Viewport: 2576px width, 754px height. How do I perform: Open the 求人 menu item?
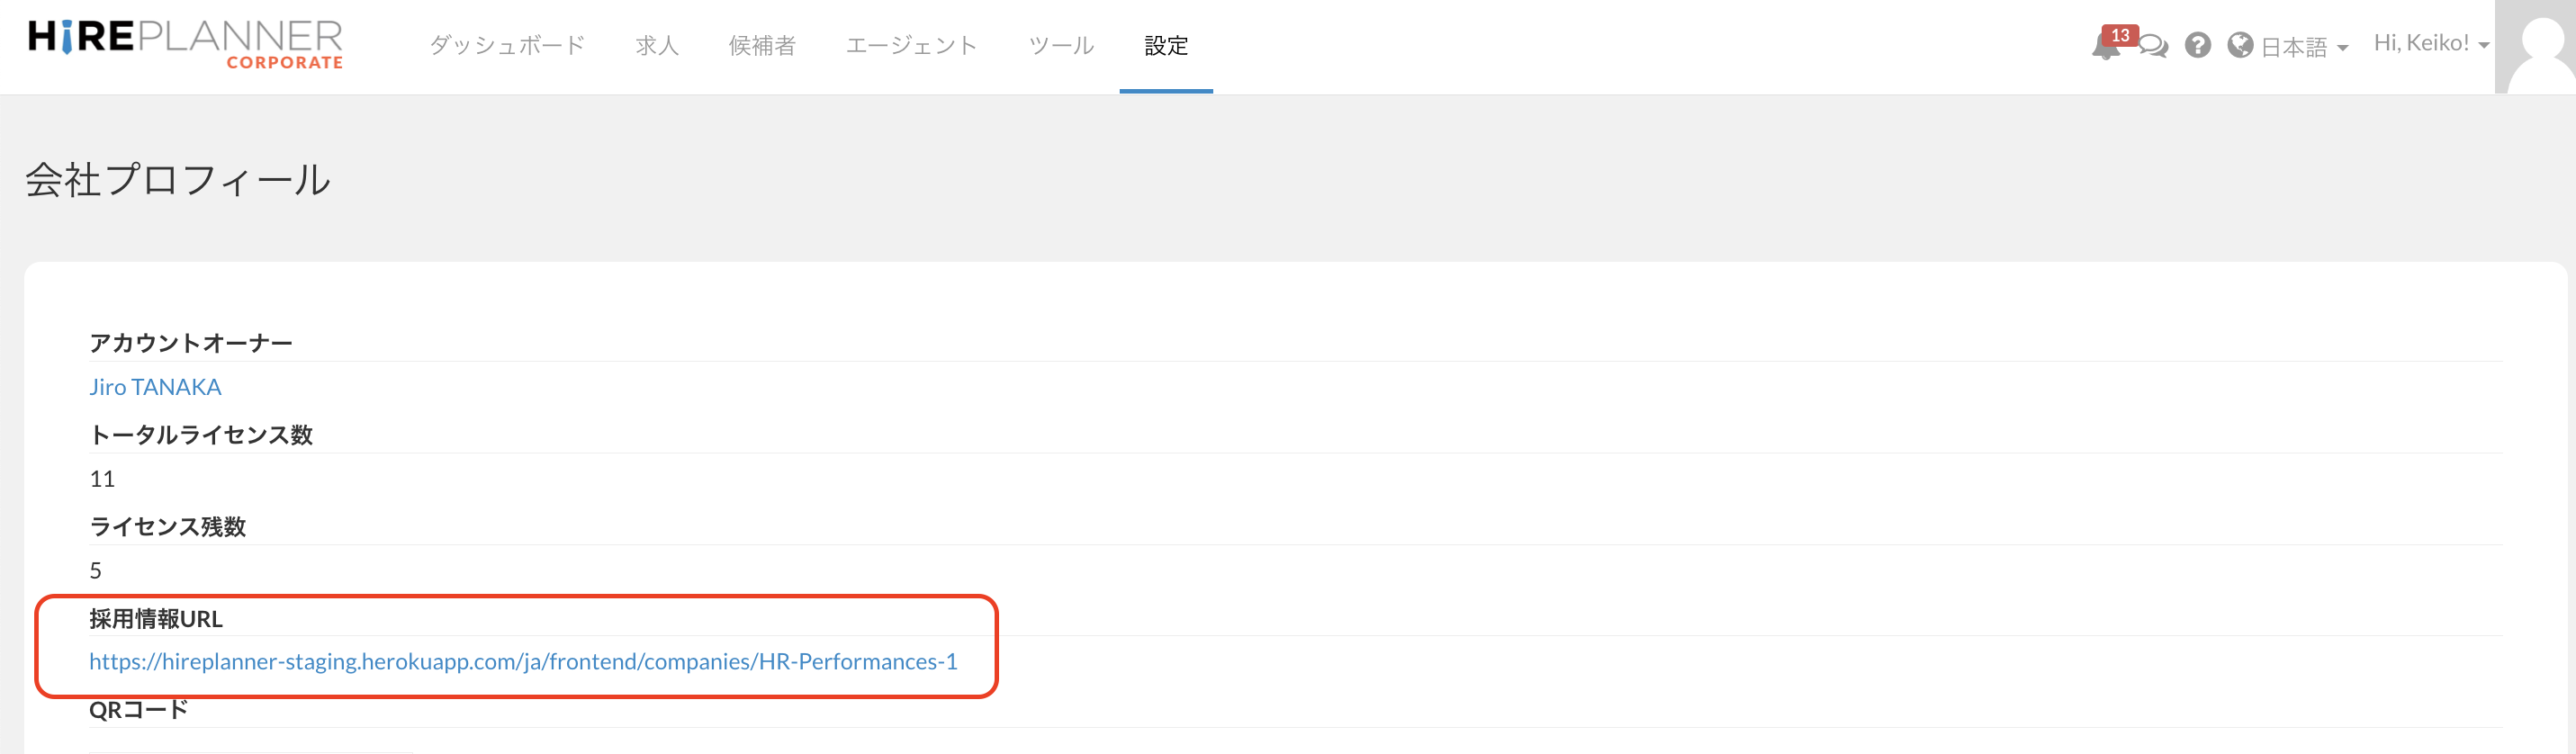657,45
